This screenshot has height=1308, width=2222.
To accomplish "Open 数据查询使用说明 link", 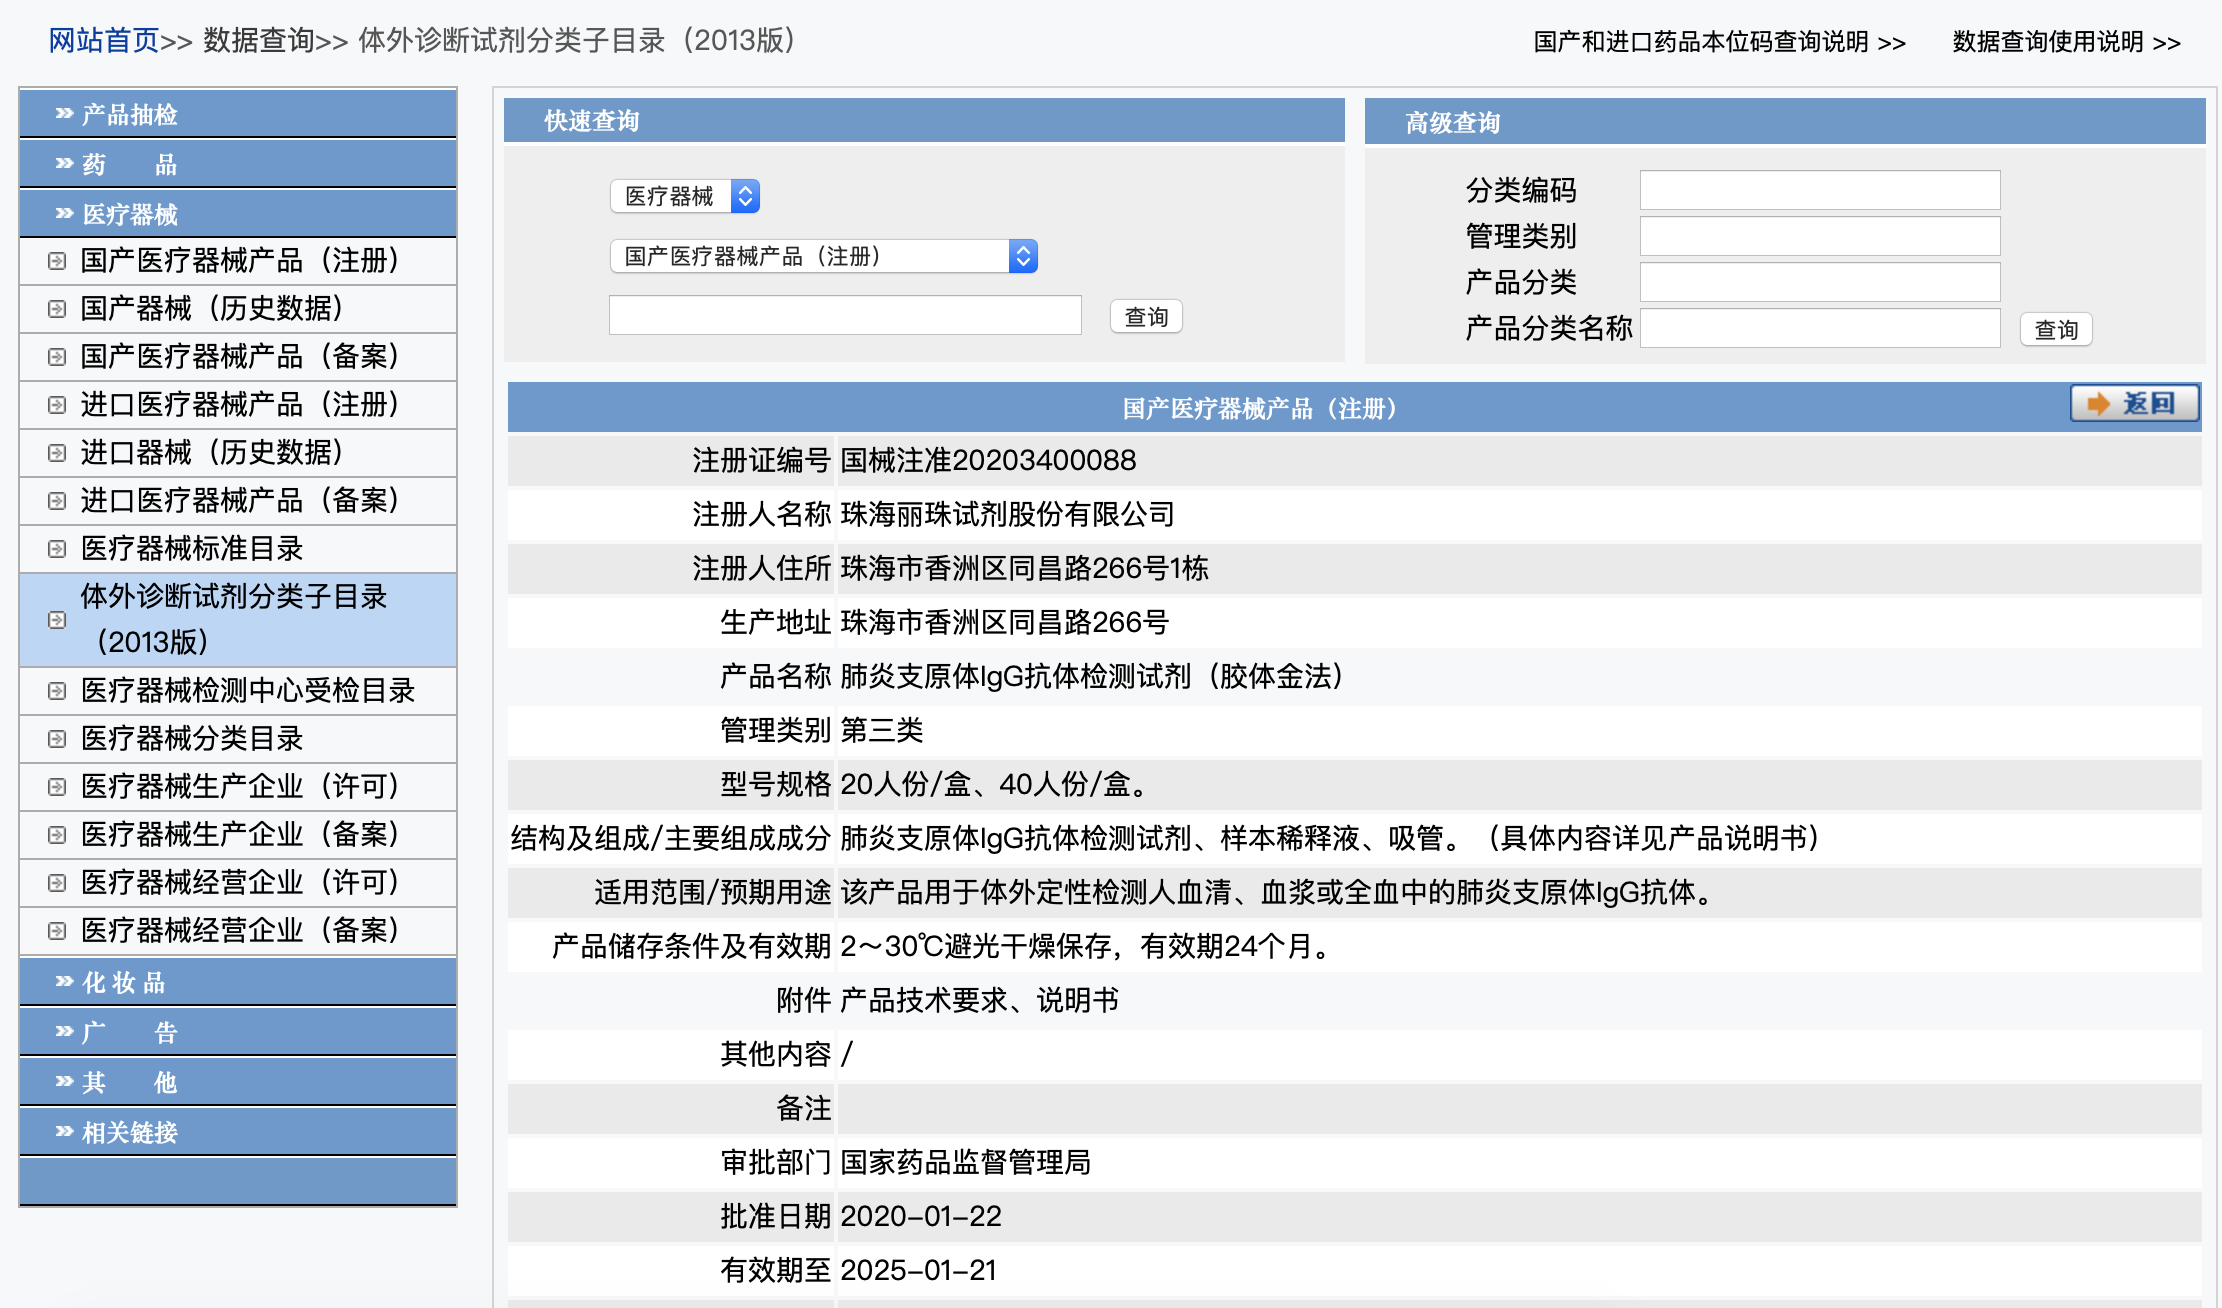I will click(2065, 42).
